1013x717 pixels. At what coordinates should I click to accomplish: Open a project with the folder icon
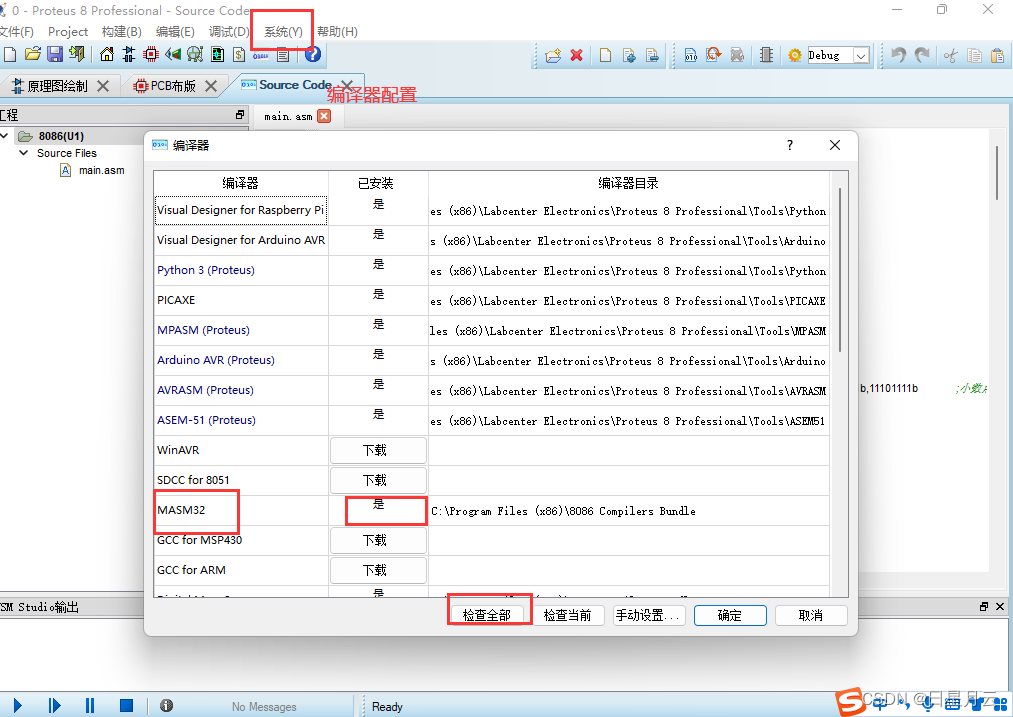pyautogui.click(x=32, y=55)
